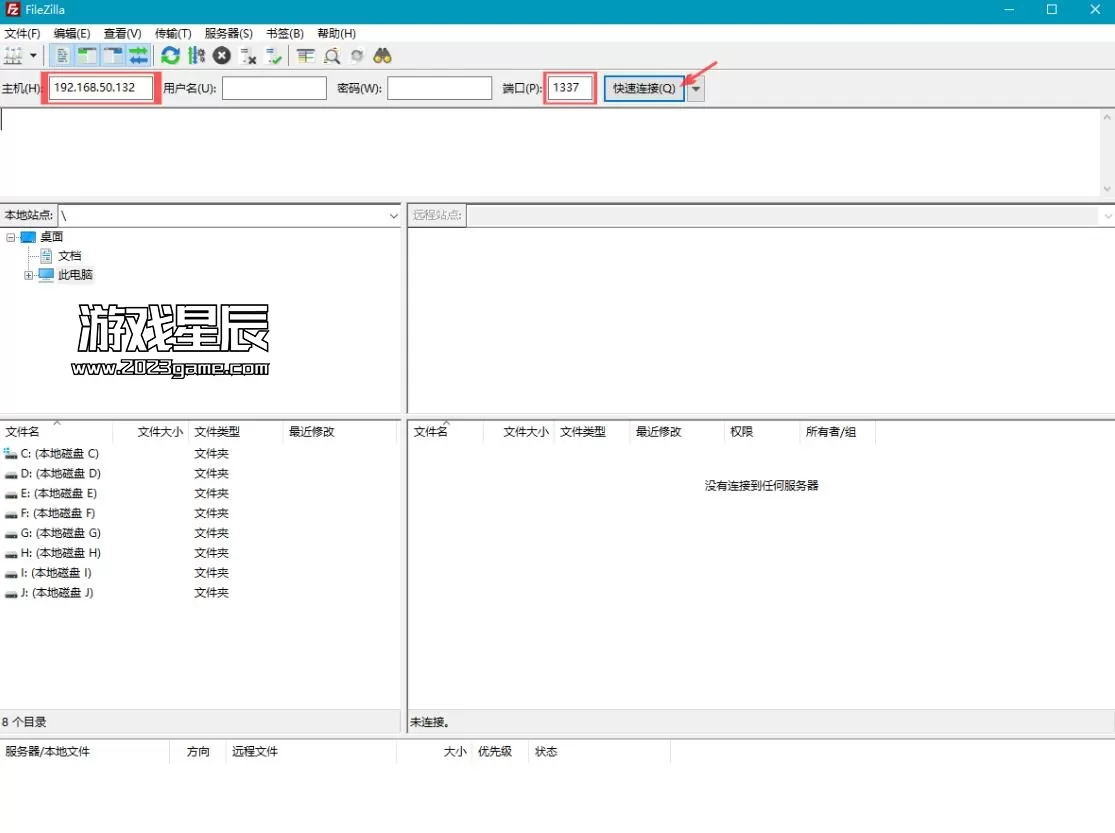Sort local files by 文件大小 column
Screen dimensions: 1115x833
click(x=159, y=432)
